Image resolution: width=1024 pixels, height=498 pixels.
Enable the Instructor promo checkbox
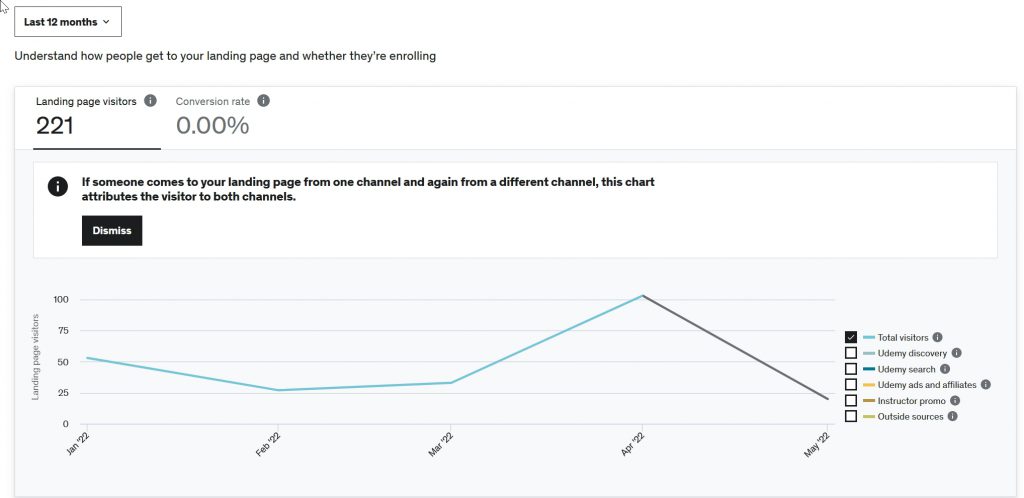851,400
